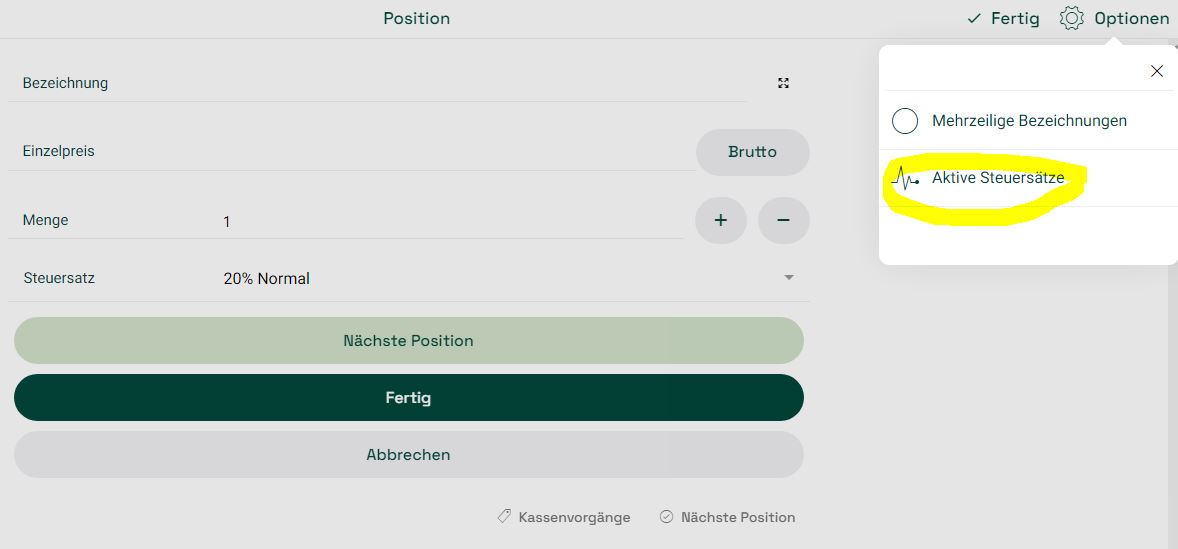Click the circled check icon near Nächste Position
This screenshot has height=549, width=1178.
666,517
